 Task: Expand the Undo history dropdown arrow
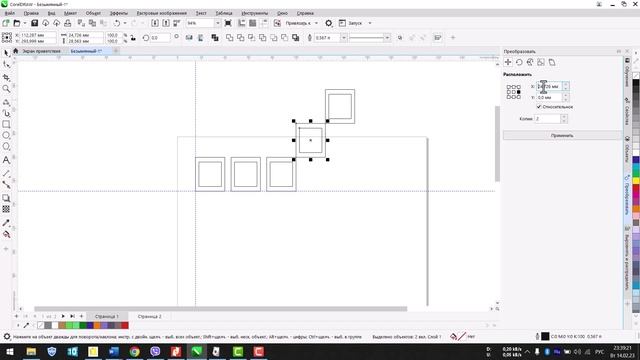pyautogui.click(x=125, y=23)
